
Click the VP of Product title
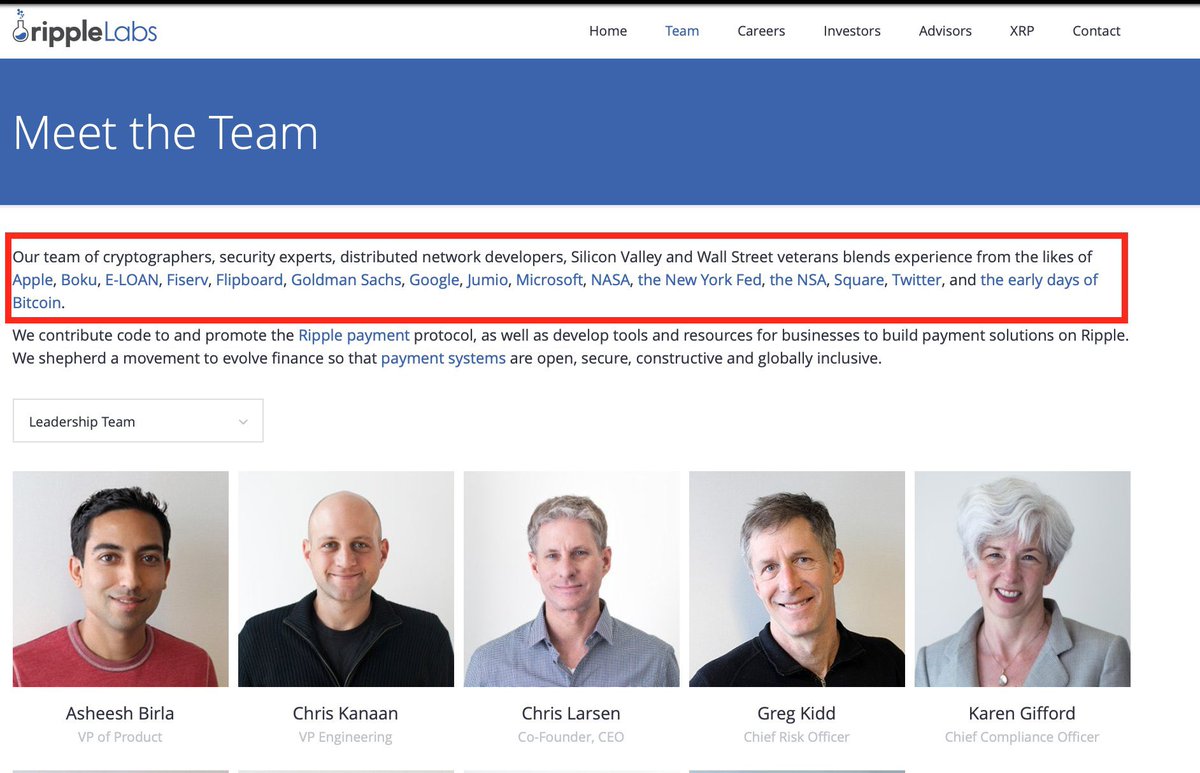[x=120, y=737]
